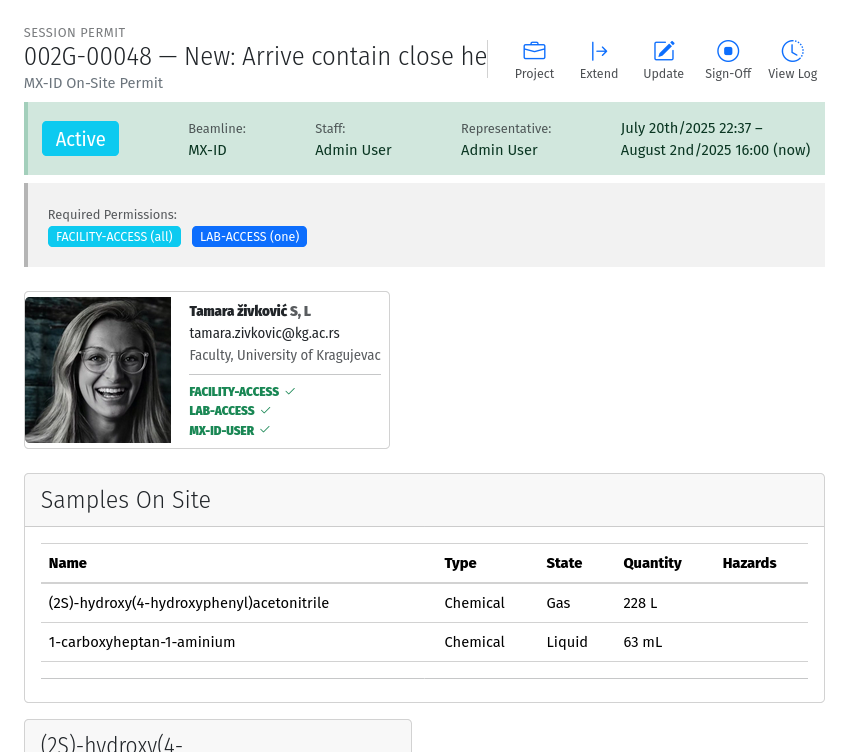The height and width of the screenshot is (752, 849).
Task: Open the Project briefcase icon
Action: [x=534, y=51]
